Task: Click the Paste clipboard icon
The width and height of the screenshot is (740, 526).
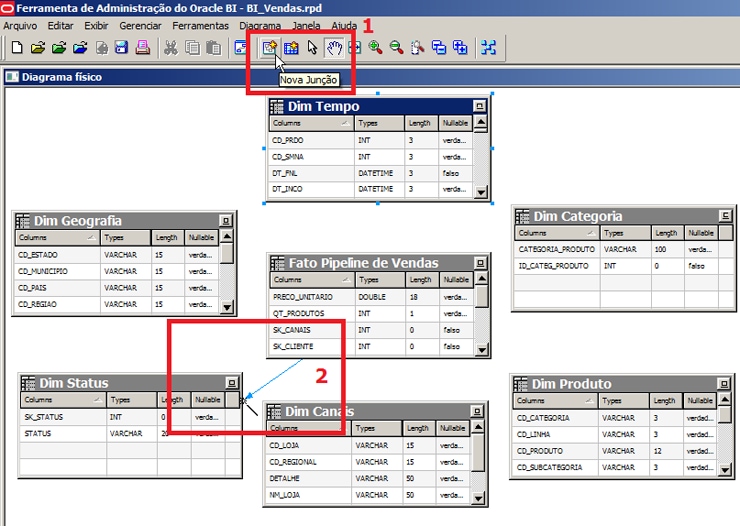Action: click(214, 48)
